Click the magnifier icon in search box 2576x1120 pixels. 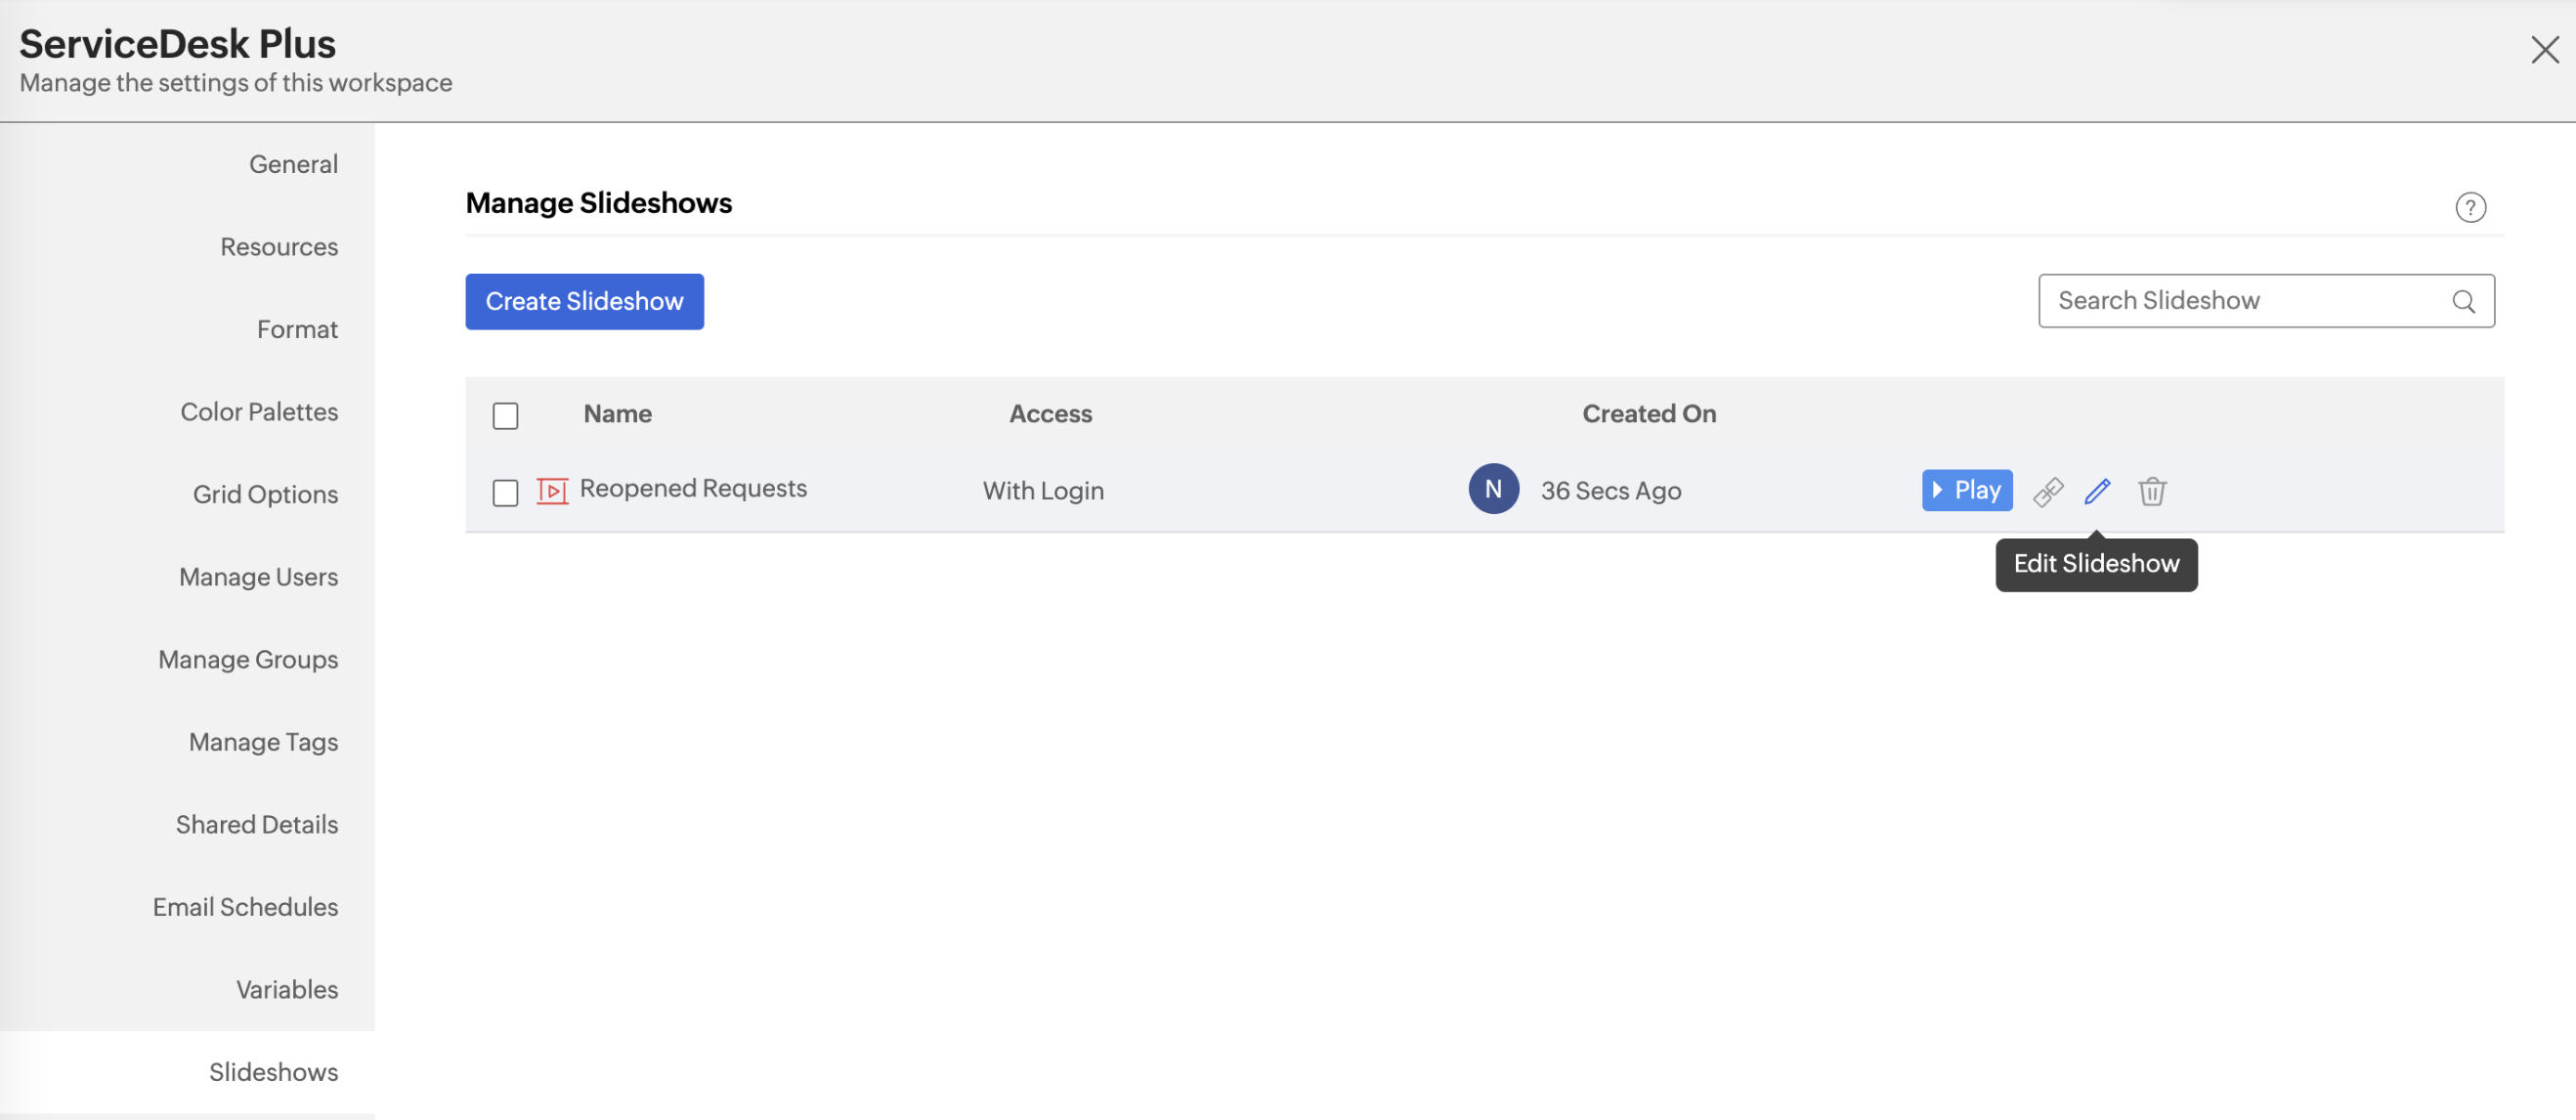2462,301
